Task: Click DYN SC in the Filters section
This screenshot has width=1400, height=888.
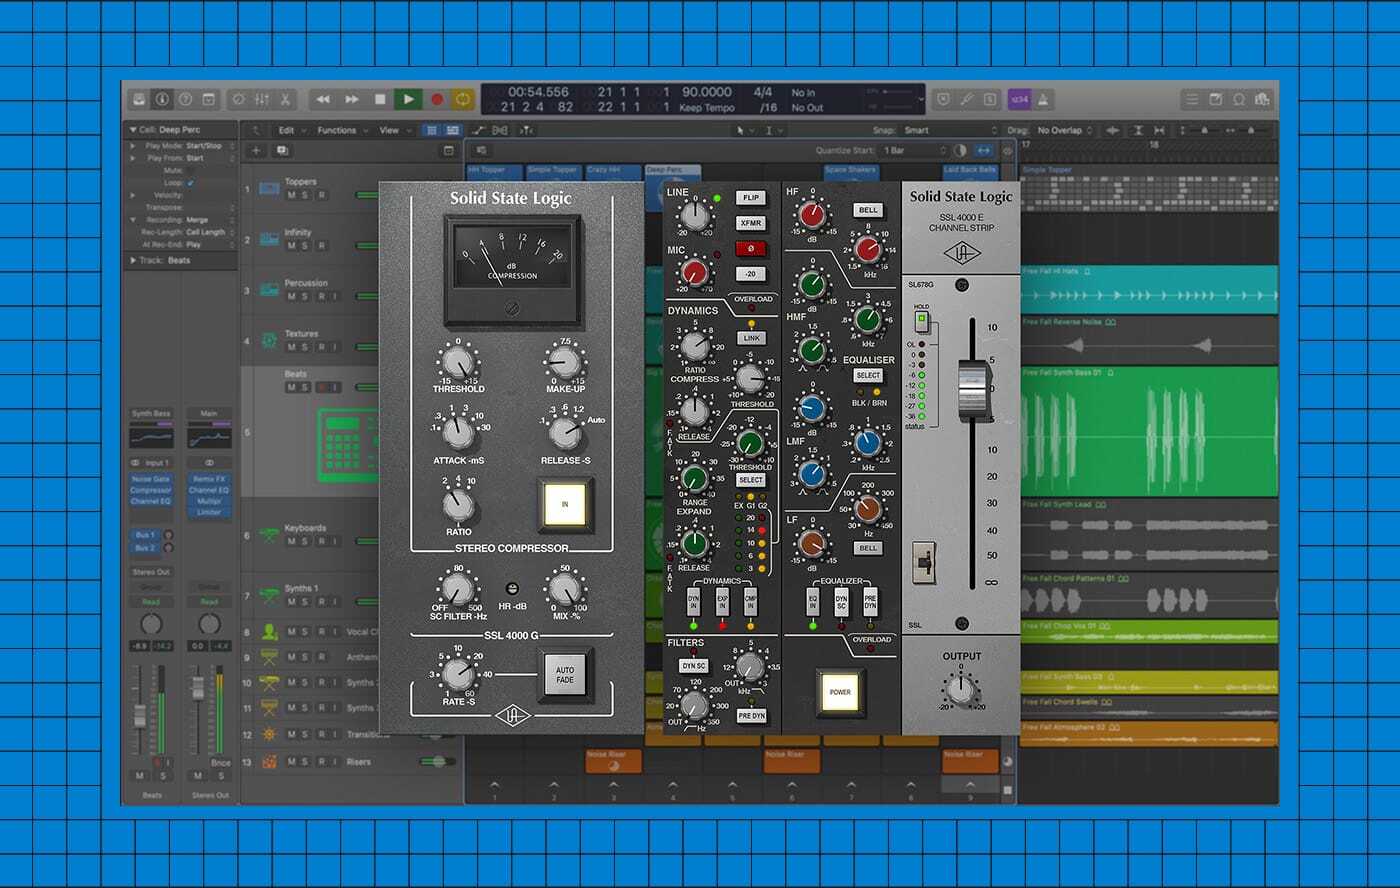Action: pos(693,666)
